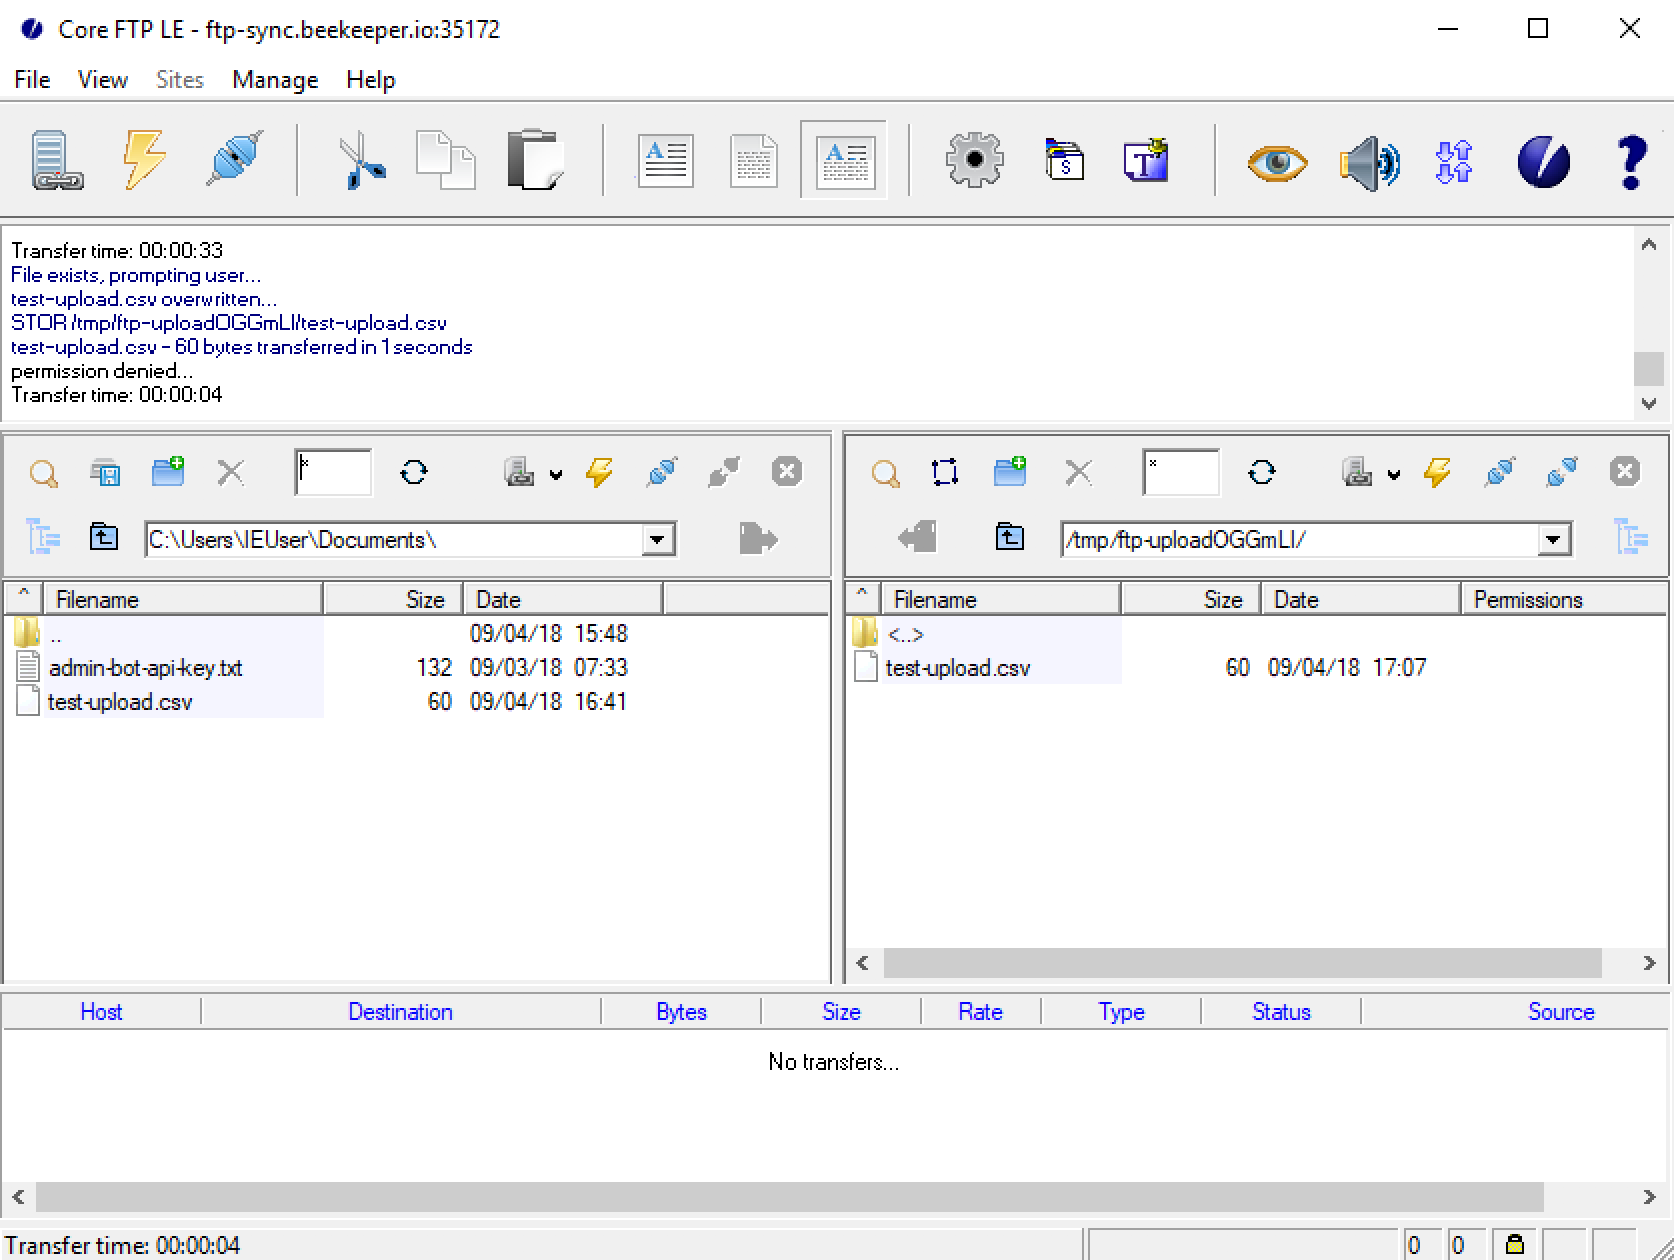1674x1260 pixels.
Task: Open the Manage menu
Action: (275, 80)
